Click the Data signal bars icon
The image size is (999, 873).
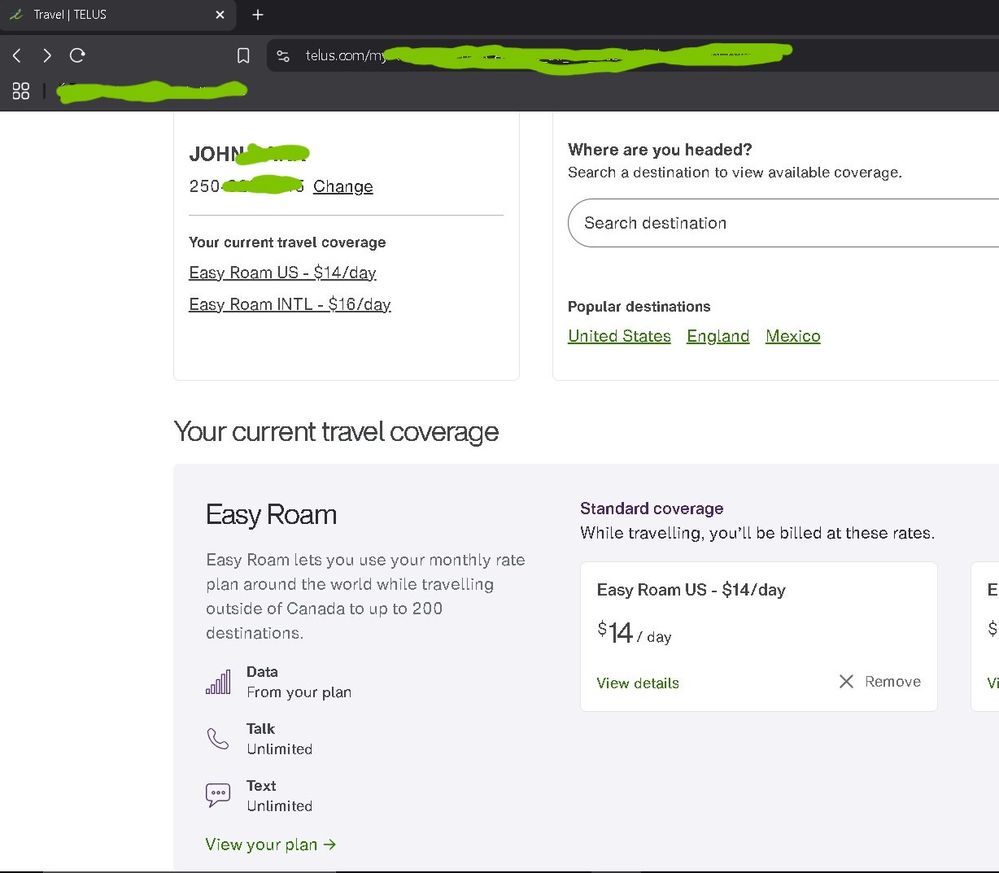(x=217, y=682)
